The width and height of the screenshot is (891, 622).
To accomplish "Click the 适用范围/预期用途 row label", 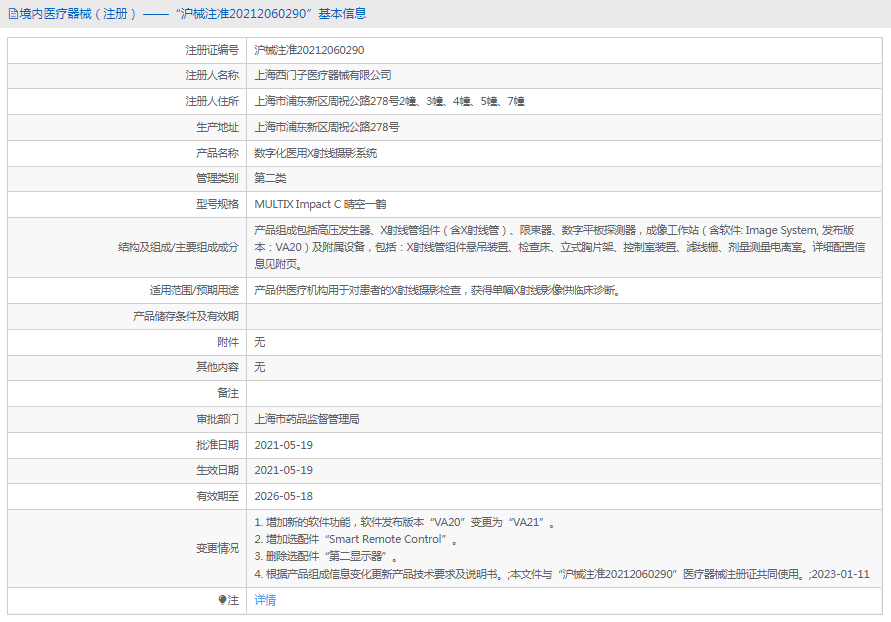I will point(194,290).
